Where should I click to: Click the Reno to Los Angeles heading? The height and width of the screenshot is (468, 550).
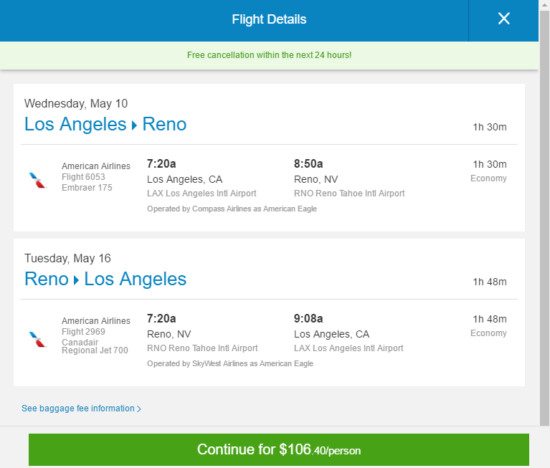coord(105,279)
